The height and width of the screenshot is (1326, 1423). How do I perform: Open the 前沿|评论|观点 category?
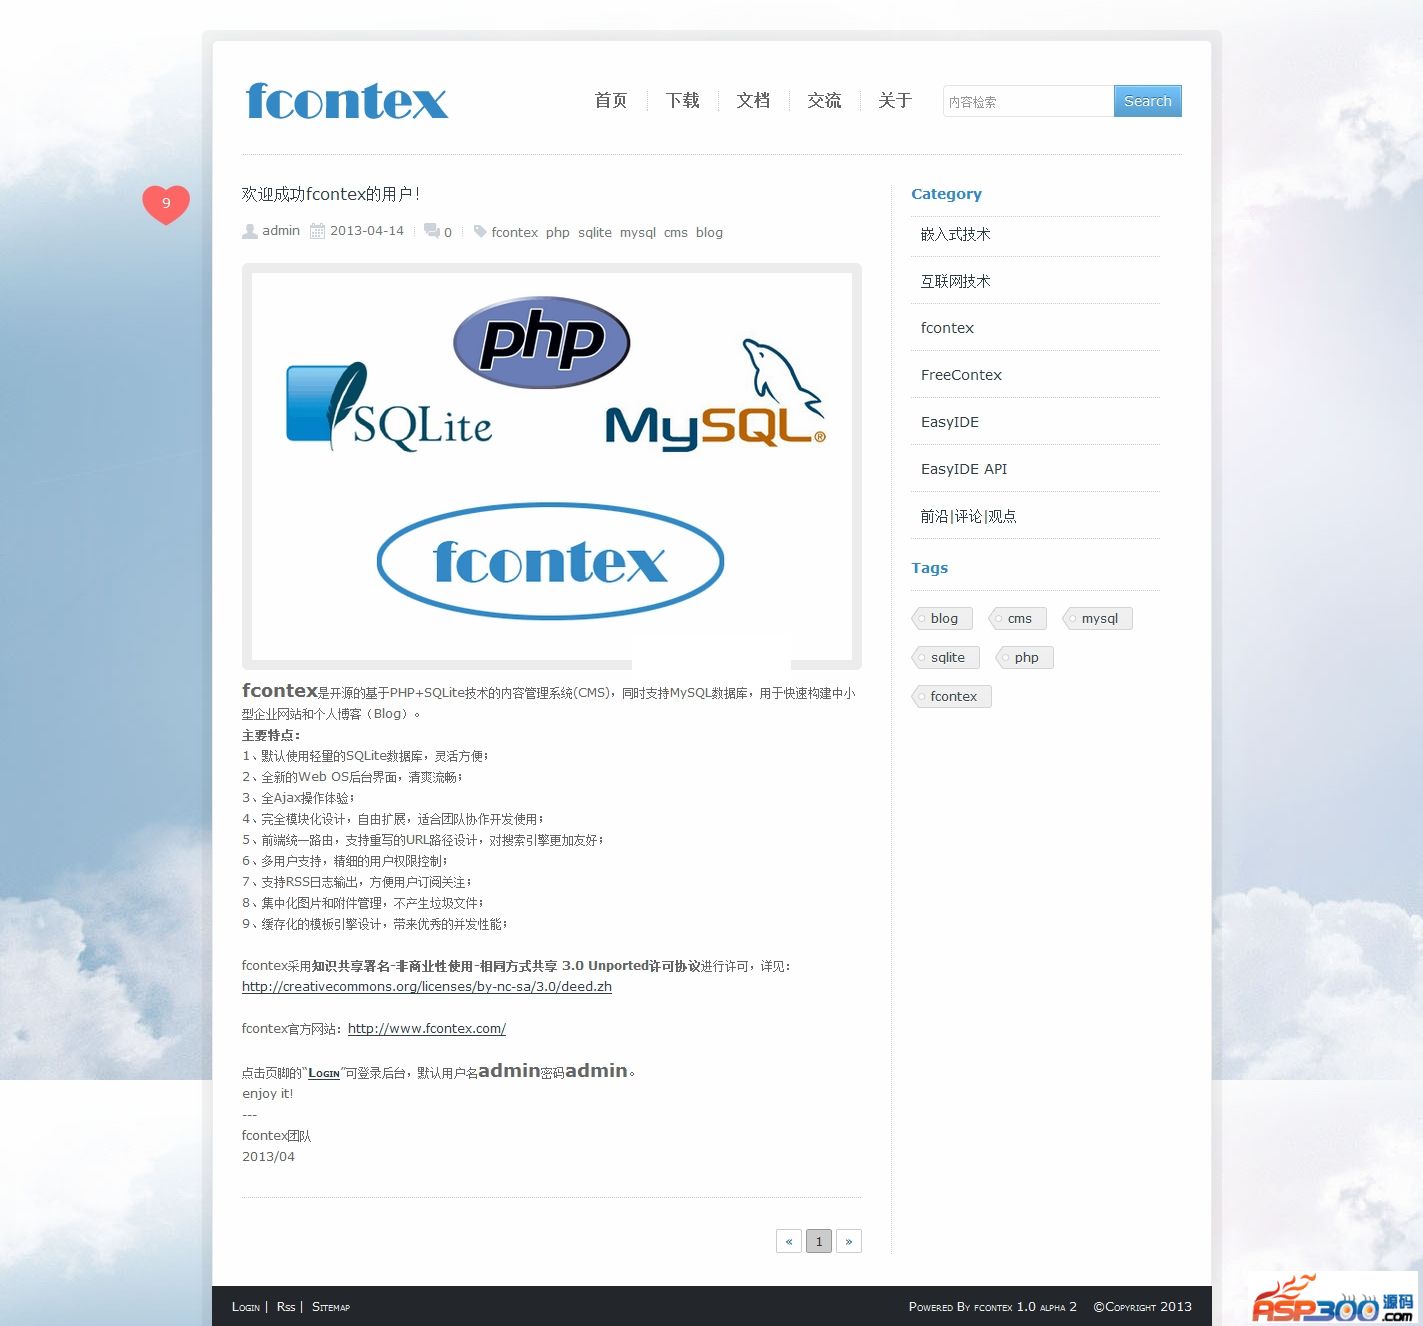click(x=969, y=516)
